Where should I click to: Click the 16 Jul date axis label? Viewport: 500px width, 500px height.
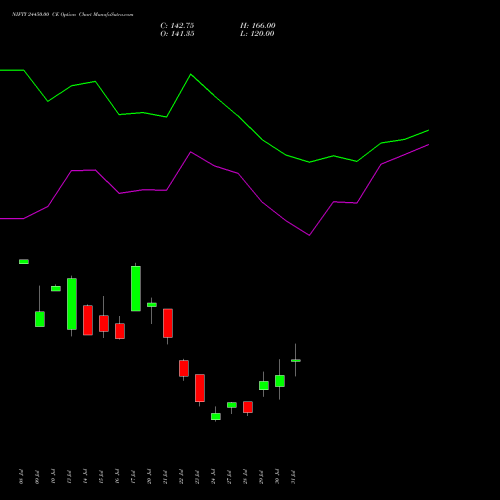tap(117, 477)
